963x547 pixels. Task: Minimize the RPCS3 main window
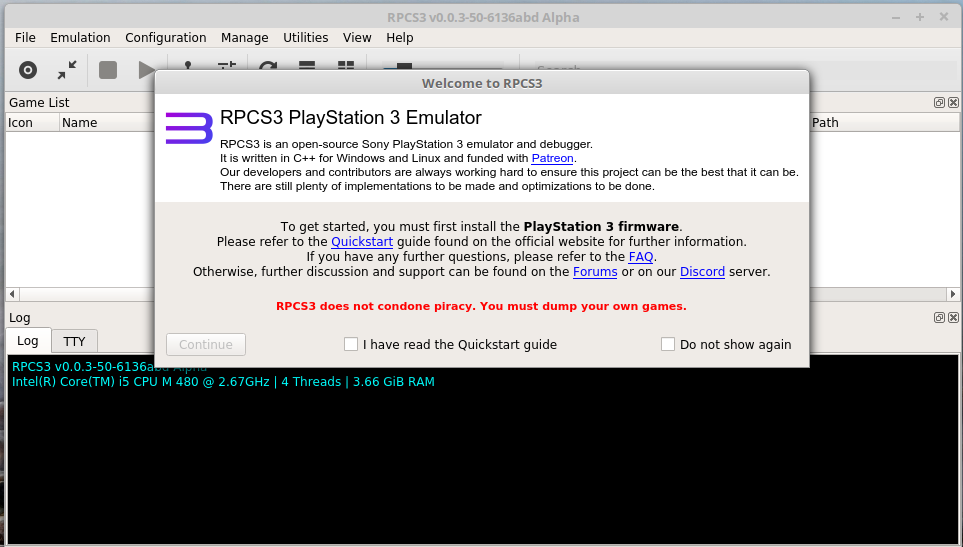click(x=896, y=17)
